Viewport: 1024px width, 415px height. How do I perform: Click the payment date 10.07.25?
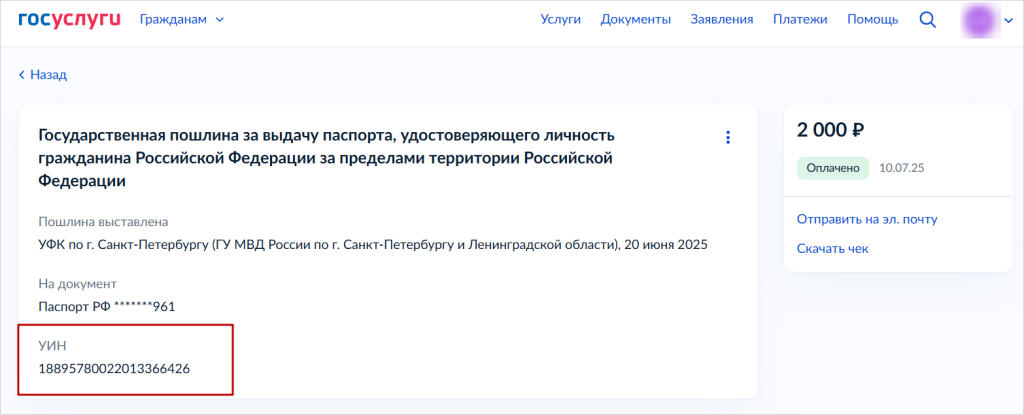[901, 168]
